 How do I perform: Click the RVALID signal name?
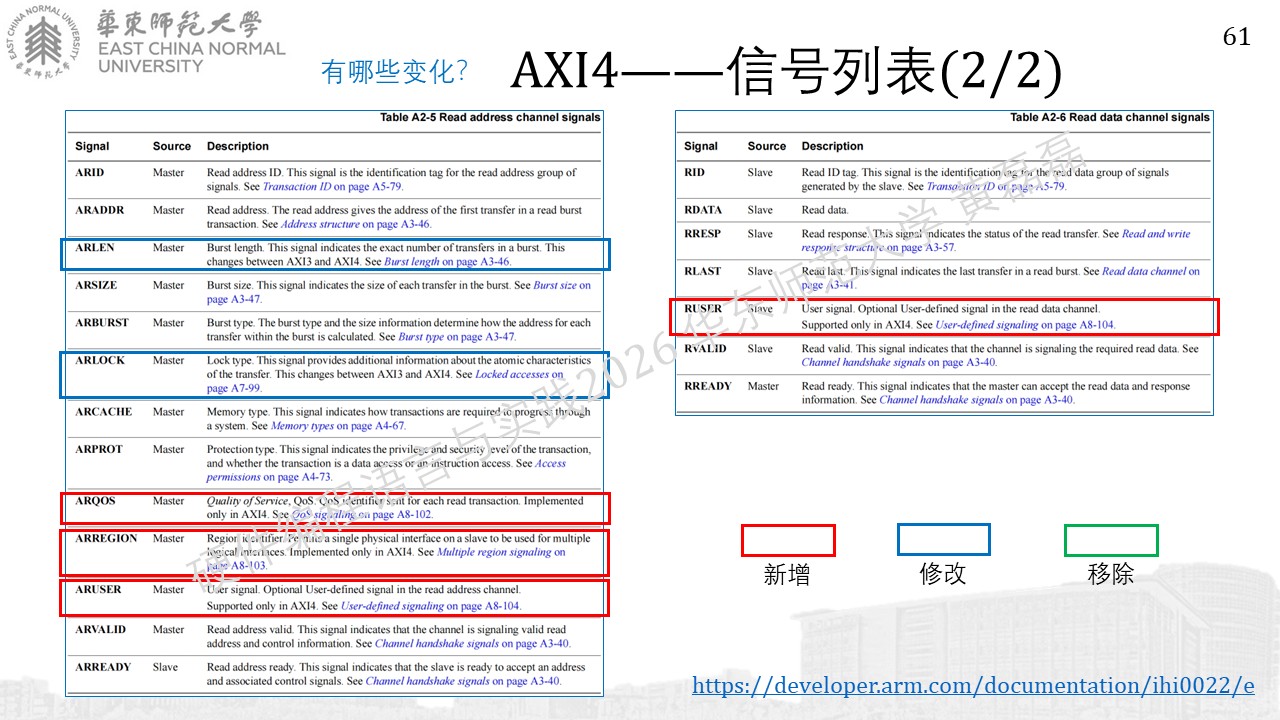click(x=705, y=349)
